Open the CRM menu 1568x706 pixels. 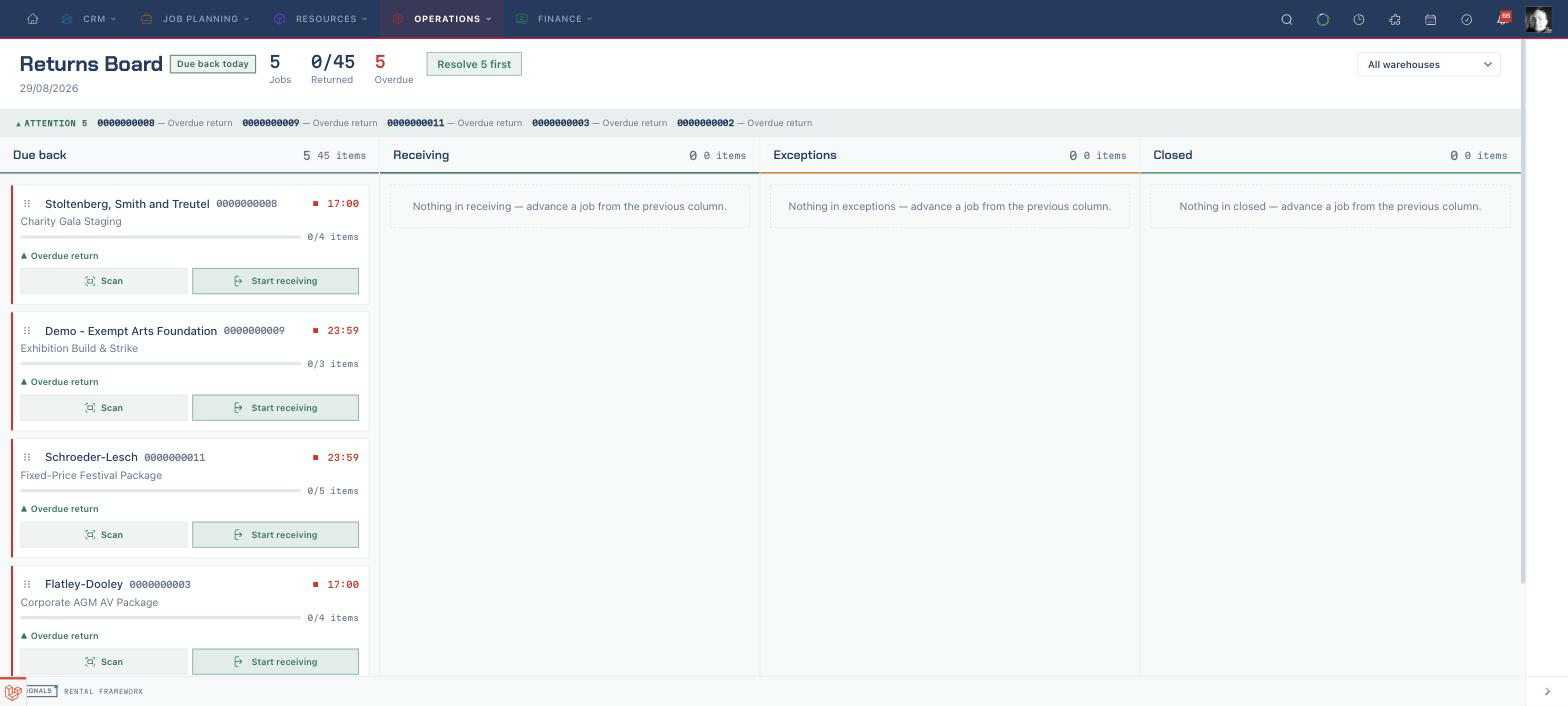(88, 19)
